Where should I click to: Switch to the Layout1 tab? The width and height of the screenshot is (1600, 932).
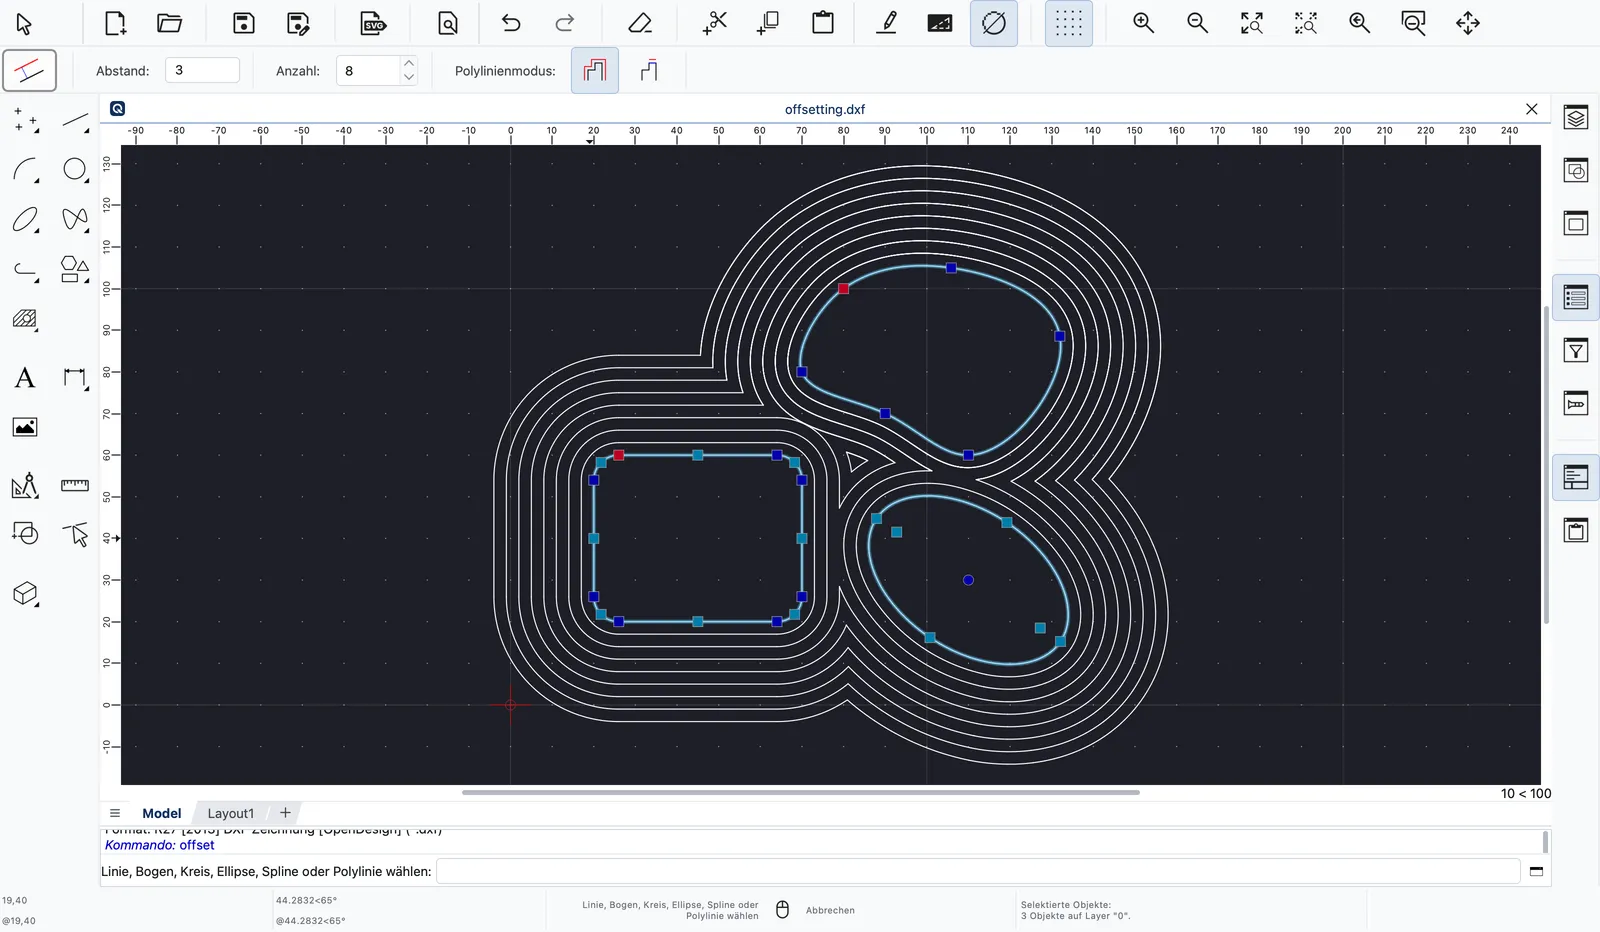pyautogui.click(x=231, y=813)
